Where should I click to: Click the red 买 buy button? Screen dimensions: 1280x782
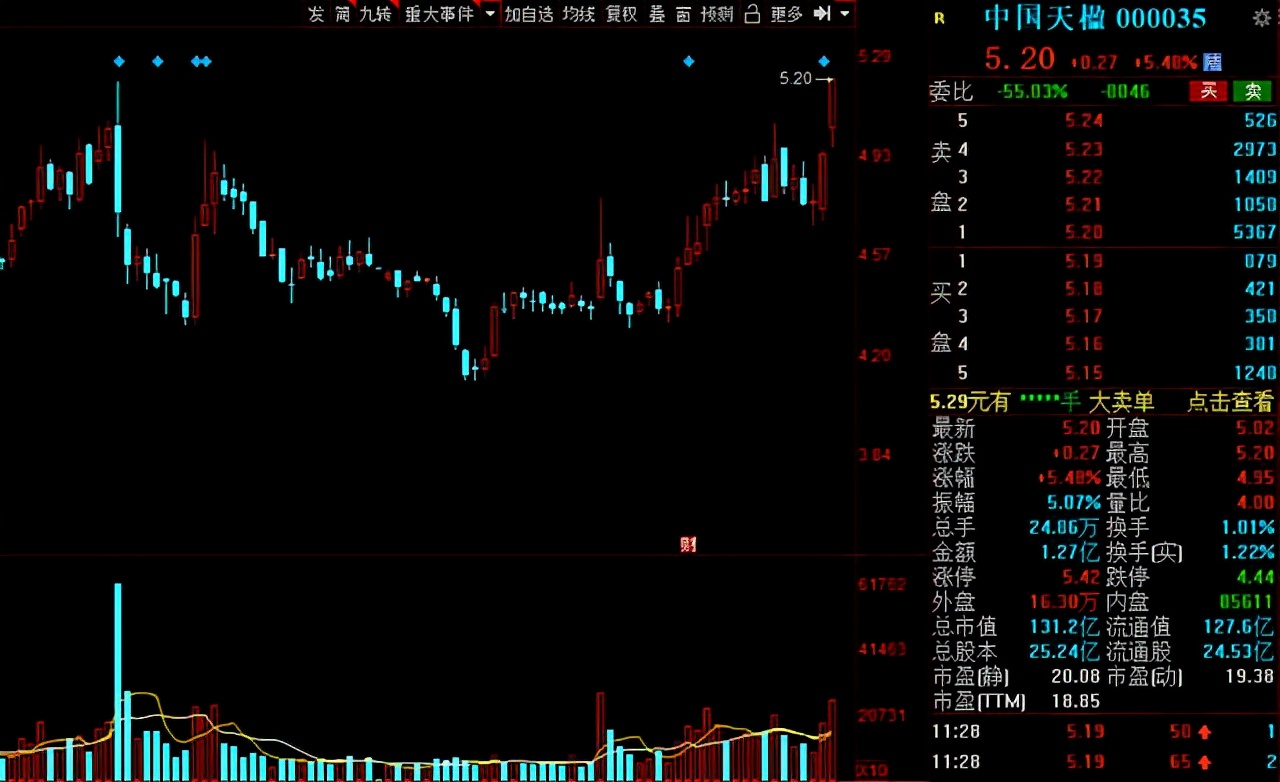pyautogui.click(x=1208, y=92)
